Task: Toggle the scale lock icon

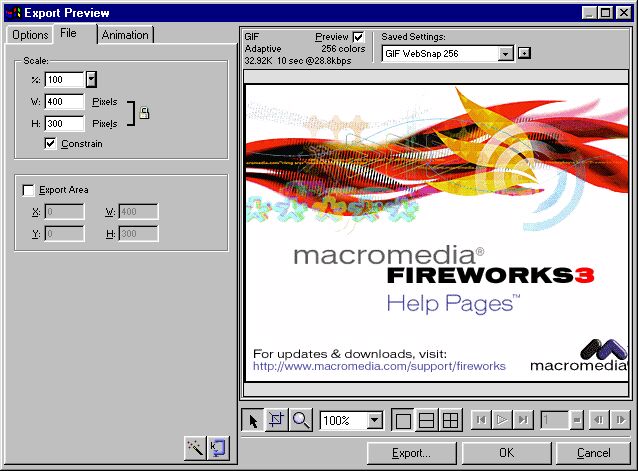Action: pyautogui.click(x=144, y=113)
